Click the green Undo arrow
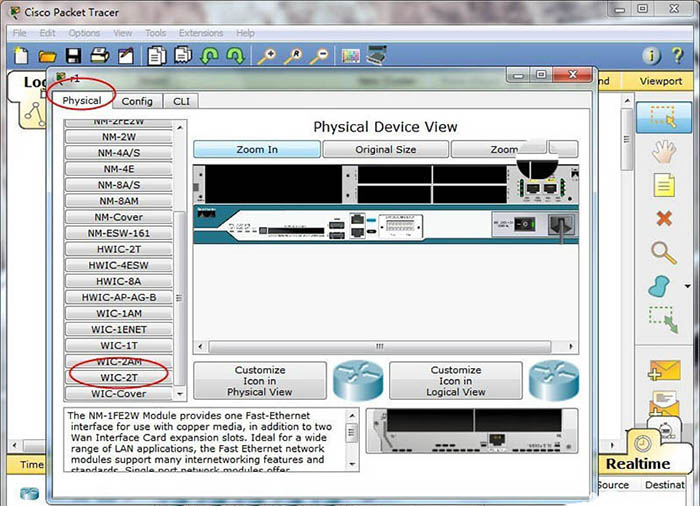Screen dimensions: 700x506 [x=209, y=56]
